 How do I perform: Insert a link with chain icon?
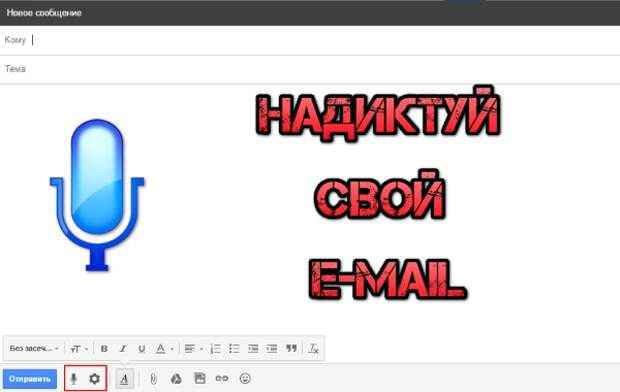pyautogui.click(x=222, y=379)
